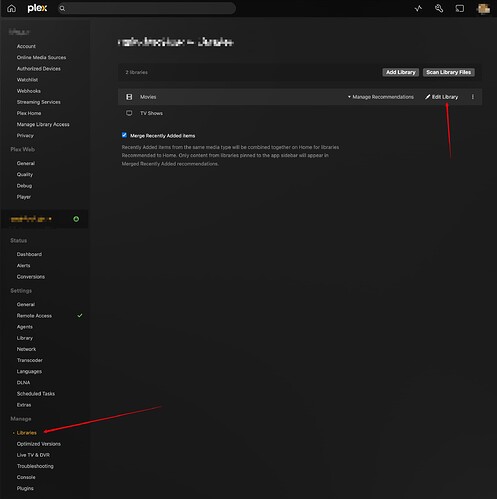497x499 pixels.
Task: Open Optimized Versions under Manage
Action: (x=39, y=444)
